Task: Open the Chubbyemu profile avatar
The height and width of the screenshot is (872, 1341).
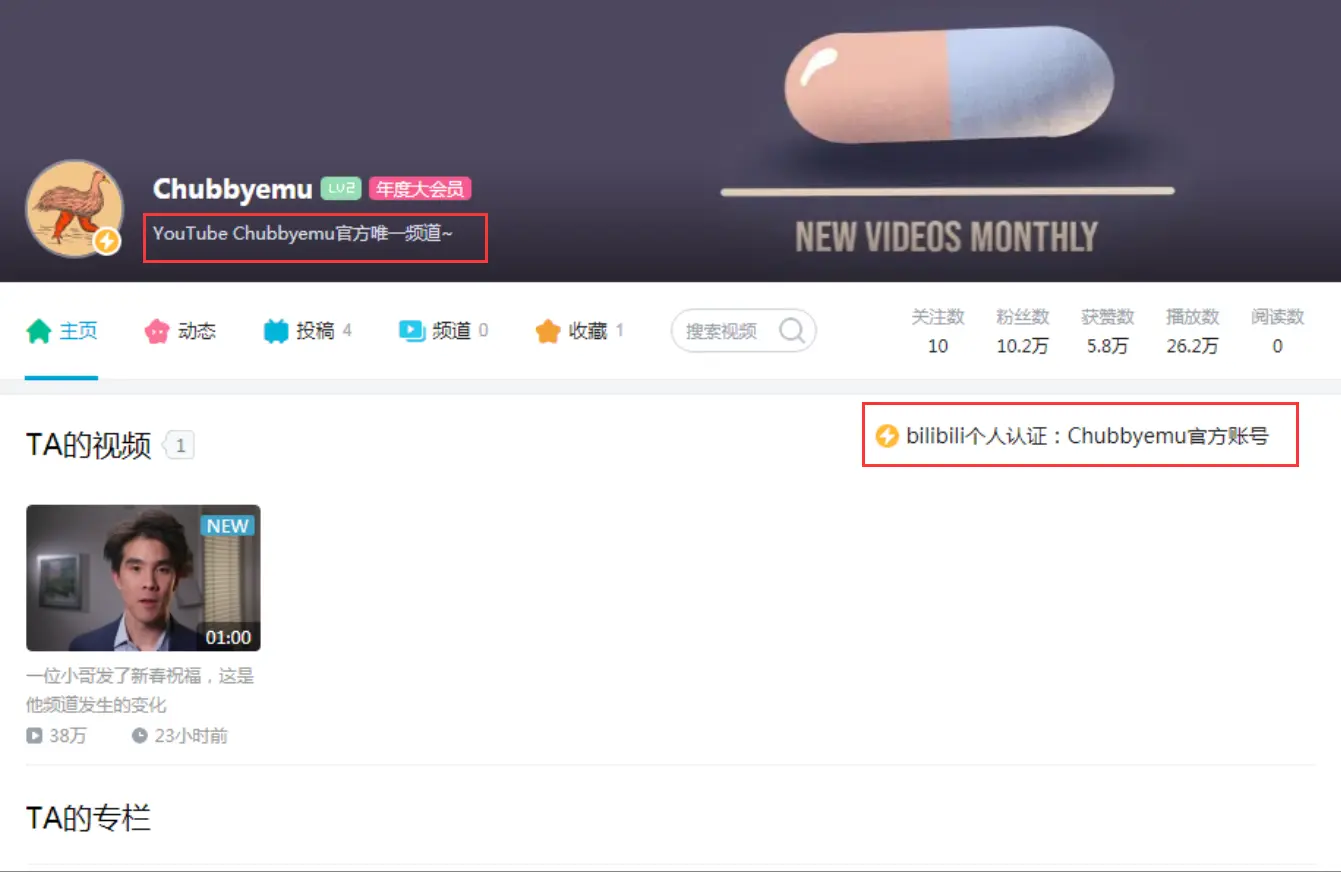Action: click(x=74, y=208)
